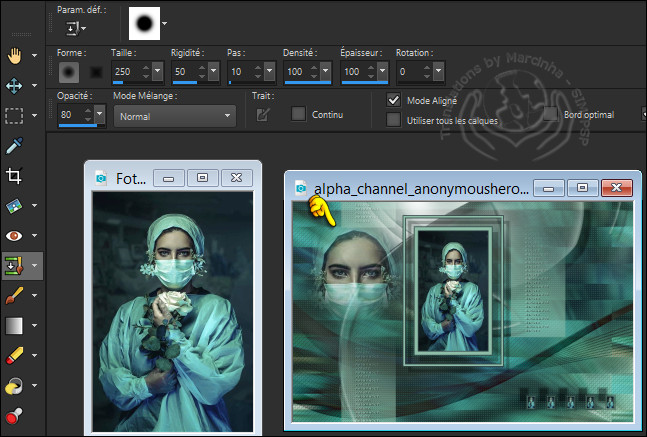Open the Param. déf. presets dropdown

click(x=74, y=28)
